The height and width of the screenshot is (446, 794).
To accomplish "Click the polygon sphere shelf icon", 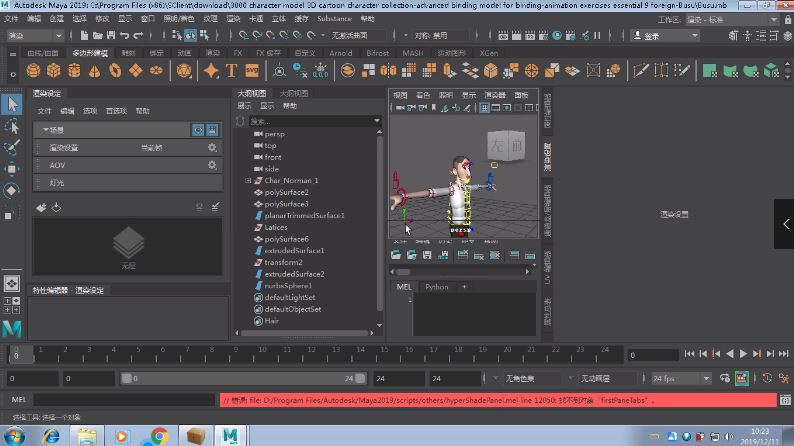I will 34,71.
